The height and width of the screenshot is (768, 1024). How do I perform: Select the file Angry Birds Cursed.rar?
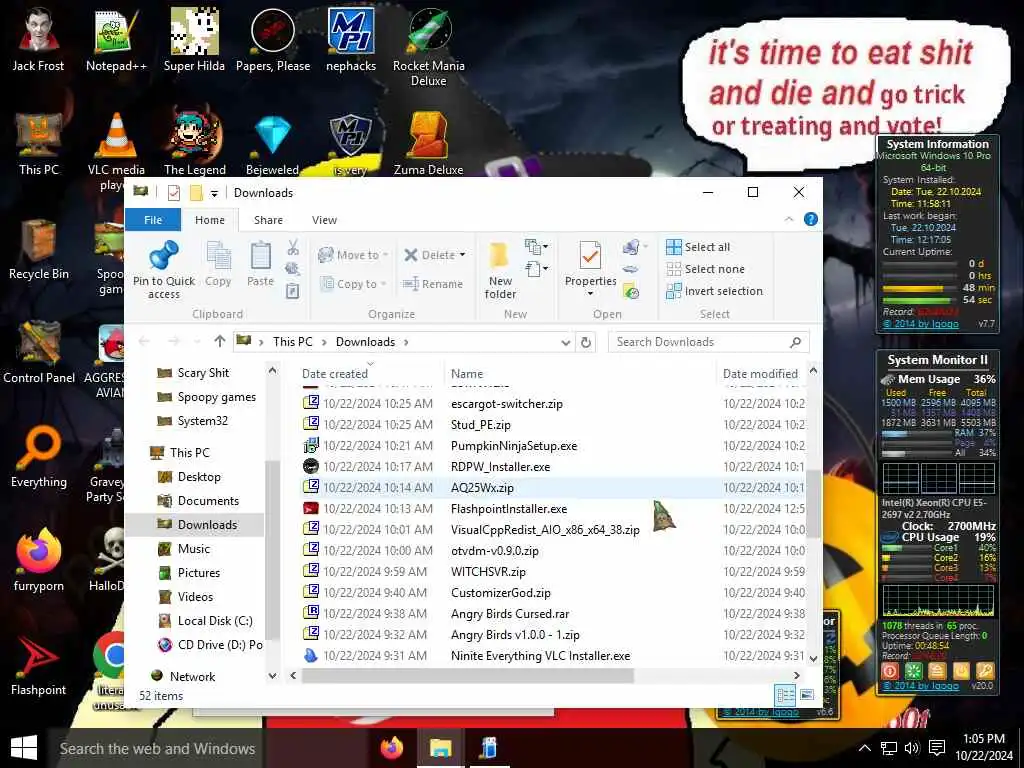[x=510, y=614]
